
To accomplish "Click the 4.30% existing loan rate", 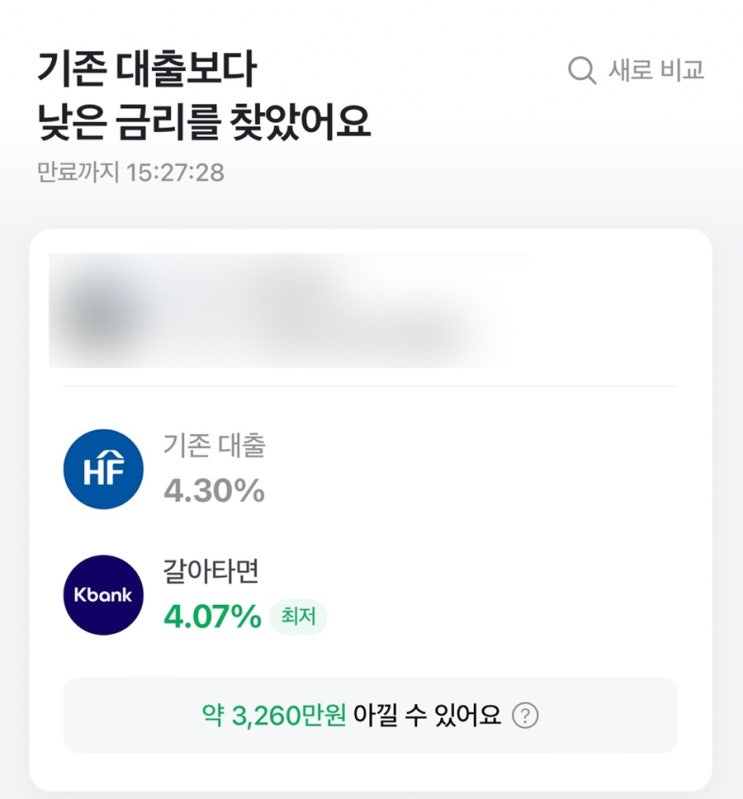I will [x=213, y=491].
